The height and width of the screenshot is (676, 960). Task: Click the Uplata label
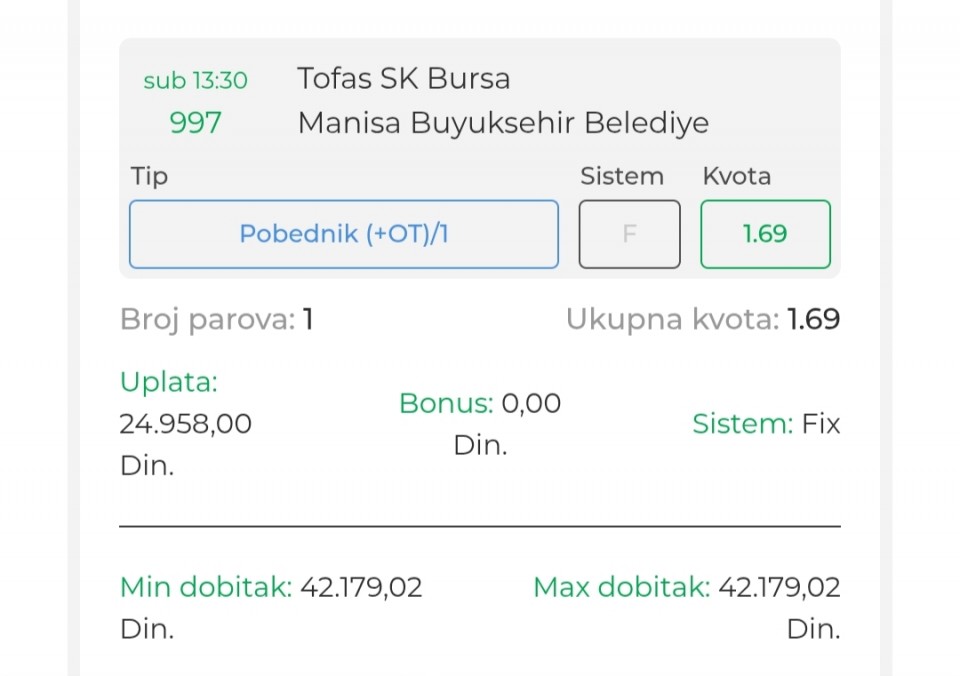(x=168, y=382)
